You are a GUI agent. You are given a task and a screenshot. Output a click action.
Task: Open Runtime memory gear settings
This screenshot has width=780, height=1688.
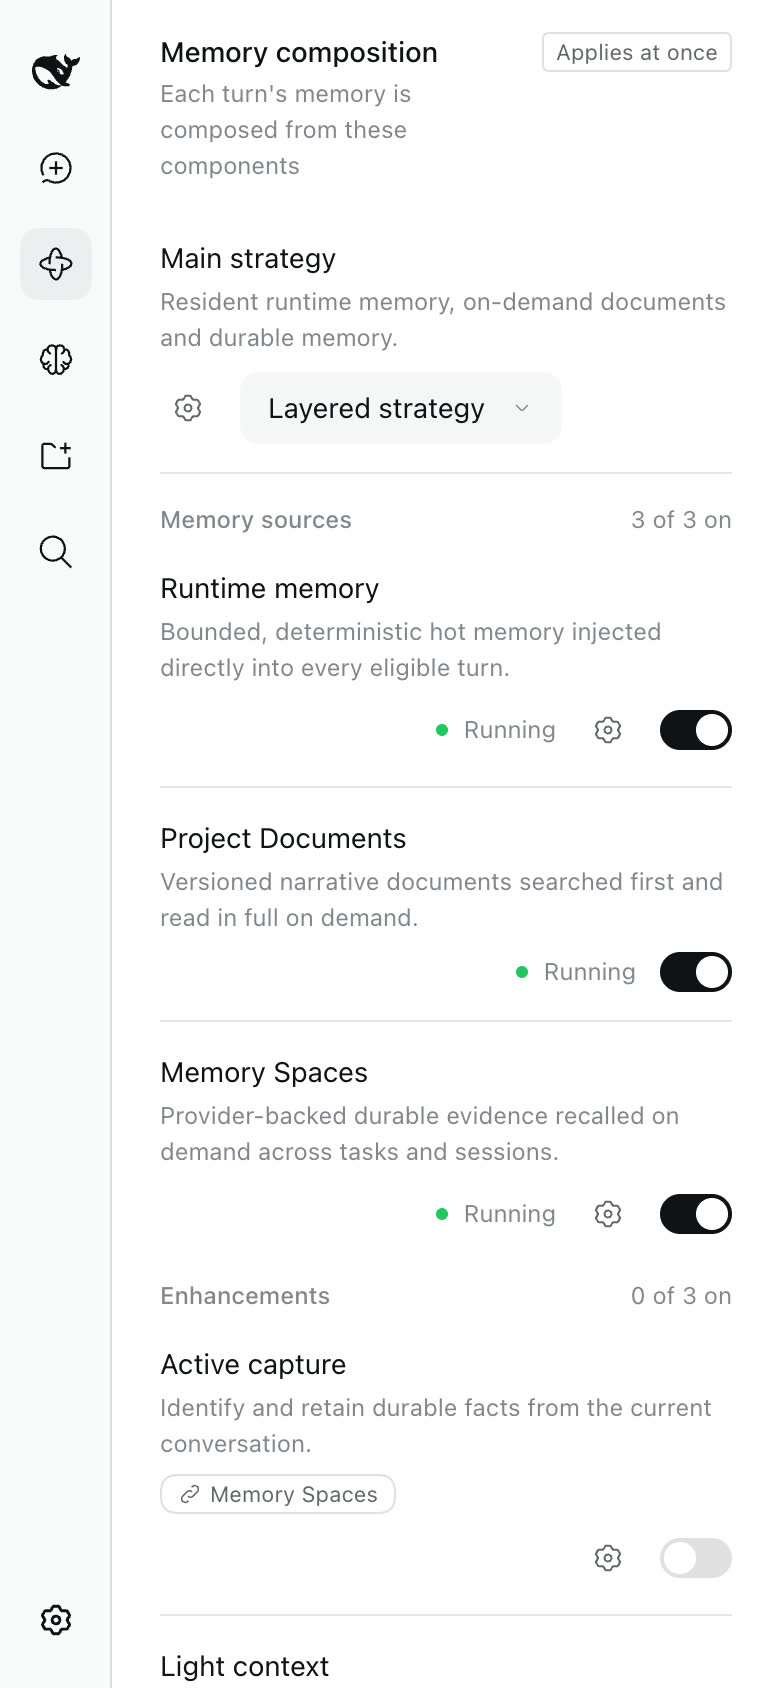(608, 730)
